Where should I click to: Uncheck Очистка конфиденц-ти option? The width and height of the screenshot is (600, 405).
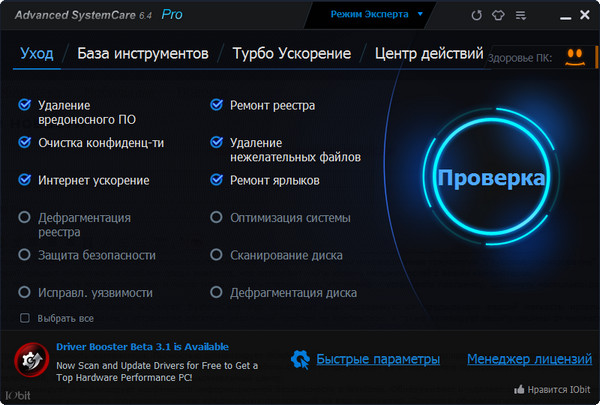pos(25,142)
